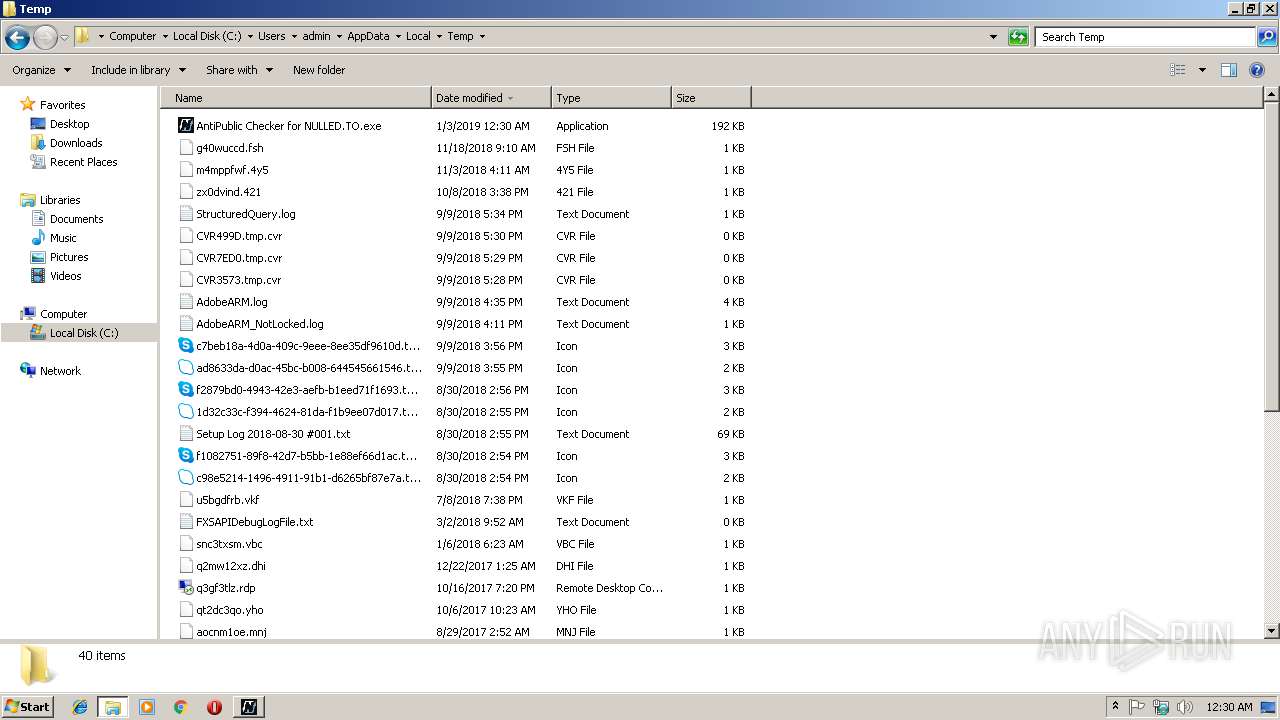
Task: Open Include in library menu
Action: [138, 70]
